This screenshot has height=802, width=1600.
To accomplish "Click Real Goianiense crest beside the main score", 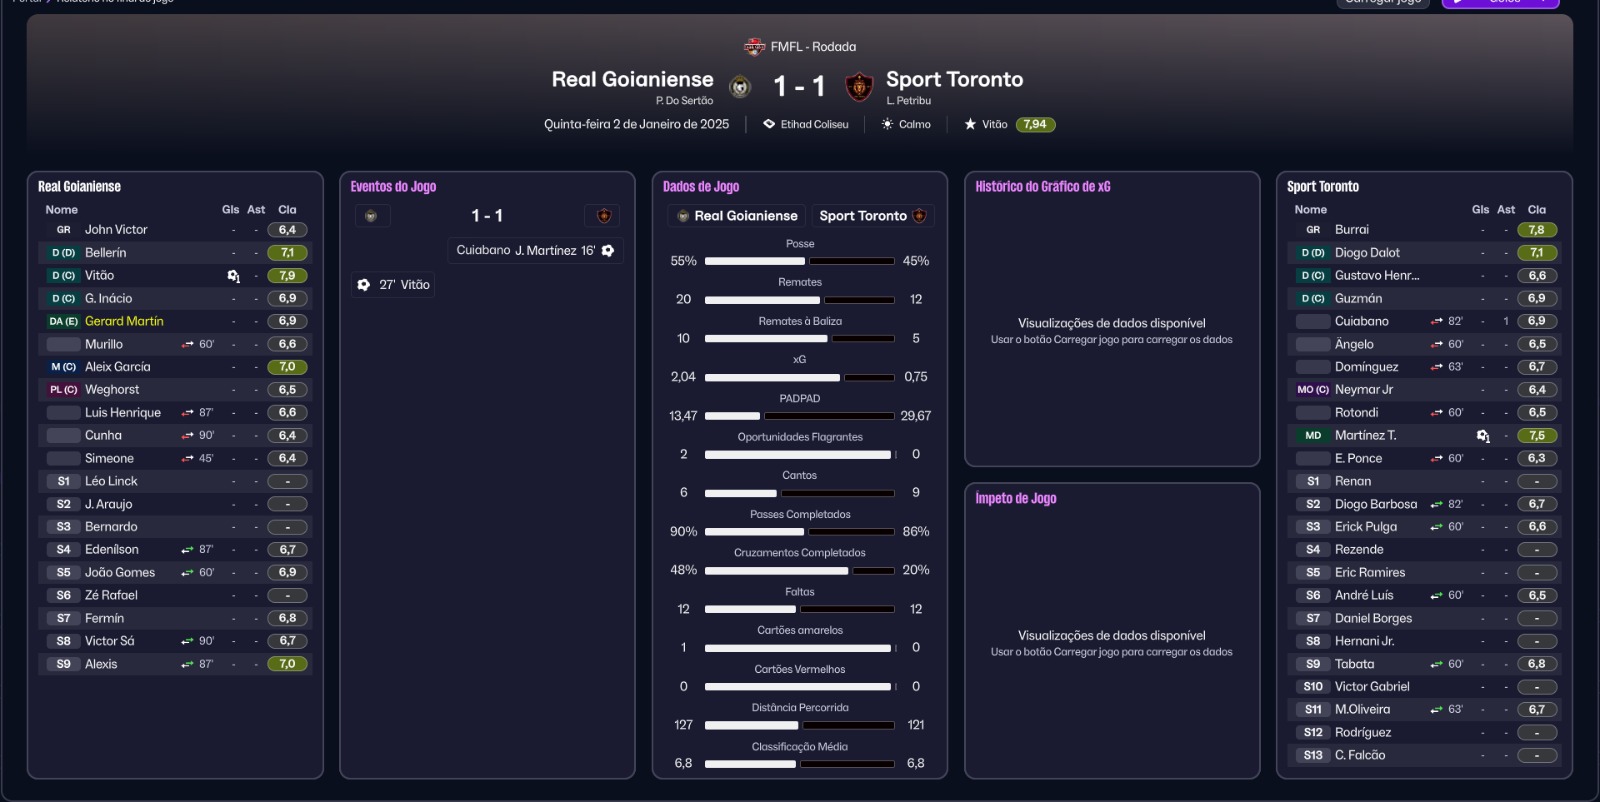I will [740, 87].
